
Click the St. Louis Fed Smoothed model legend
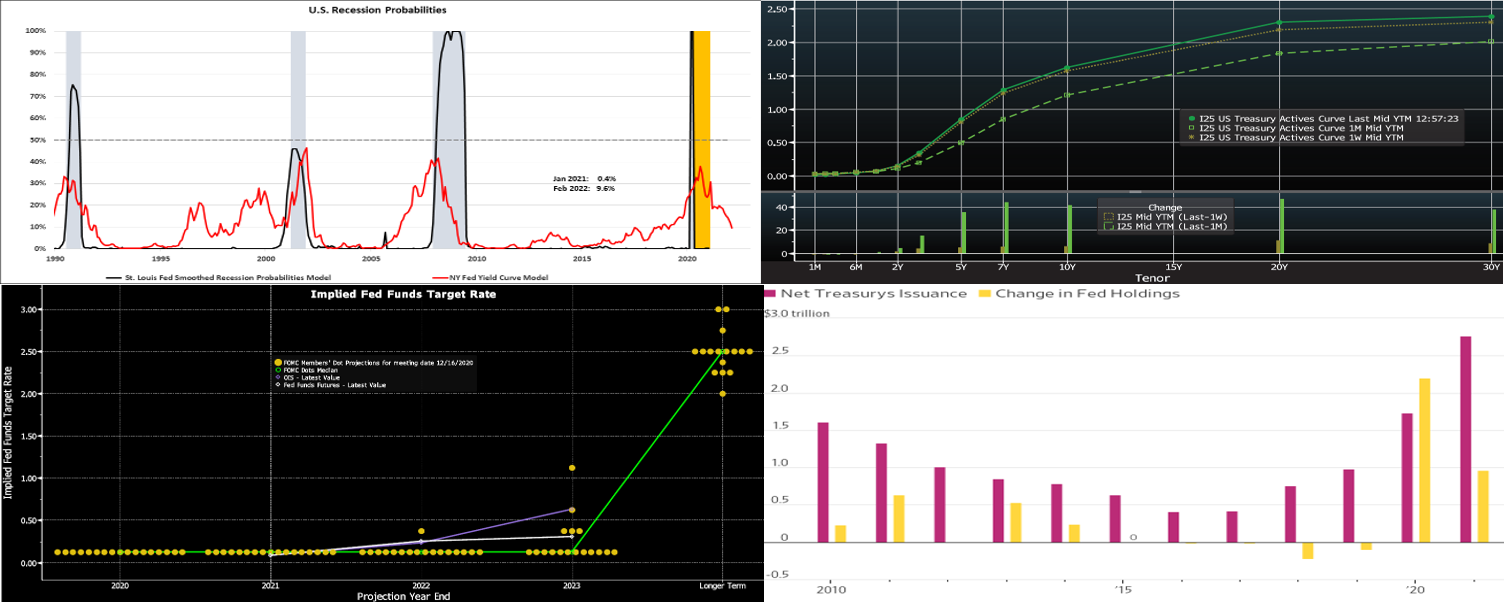[219, 276]
